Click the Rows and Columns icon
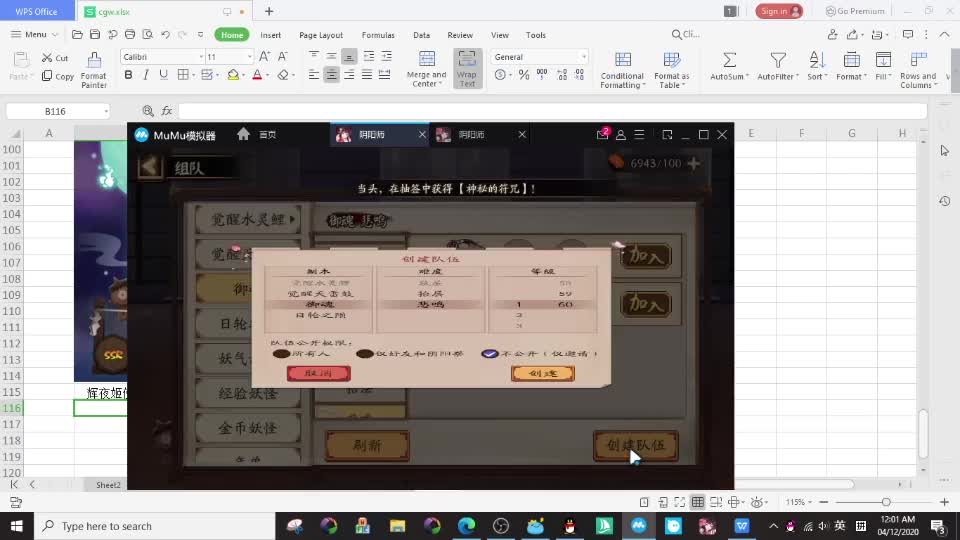The height and width of the screenshot is (540, 960). [x=918, y=60]
